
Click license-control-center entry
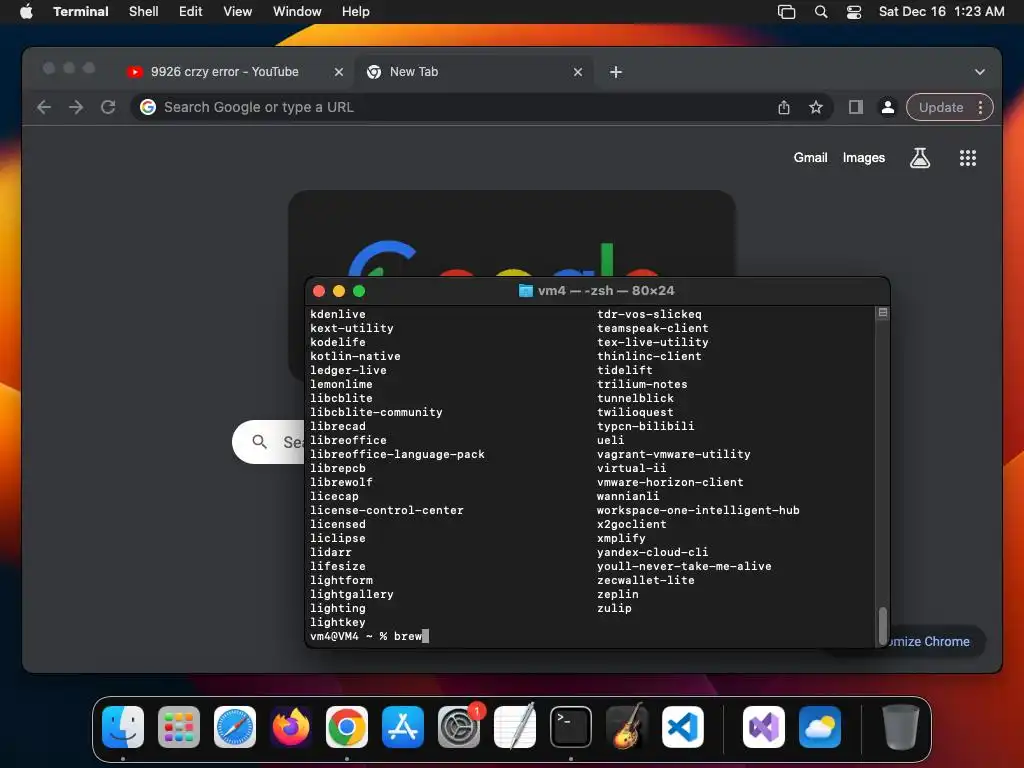[x=387, y=510]
